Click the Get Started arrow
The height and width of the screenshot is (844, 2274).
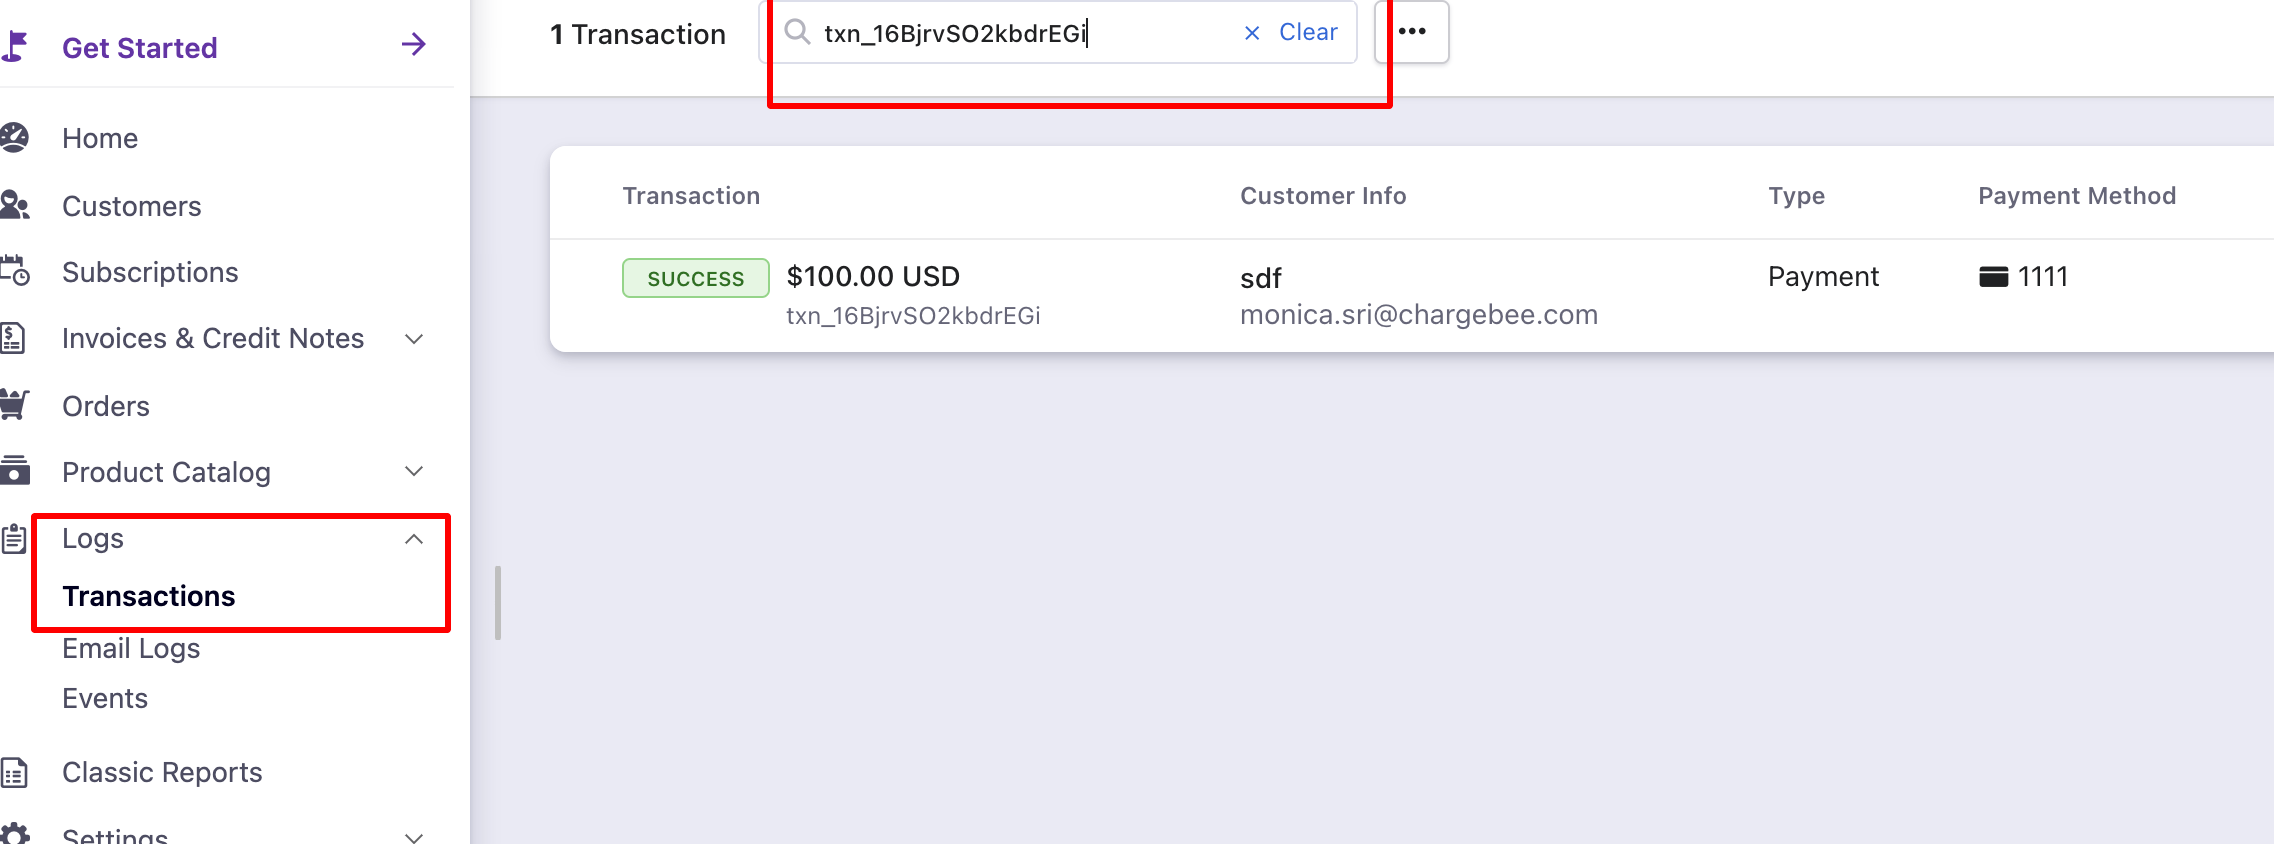click(413, 45)
